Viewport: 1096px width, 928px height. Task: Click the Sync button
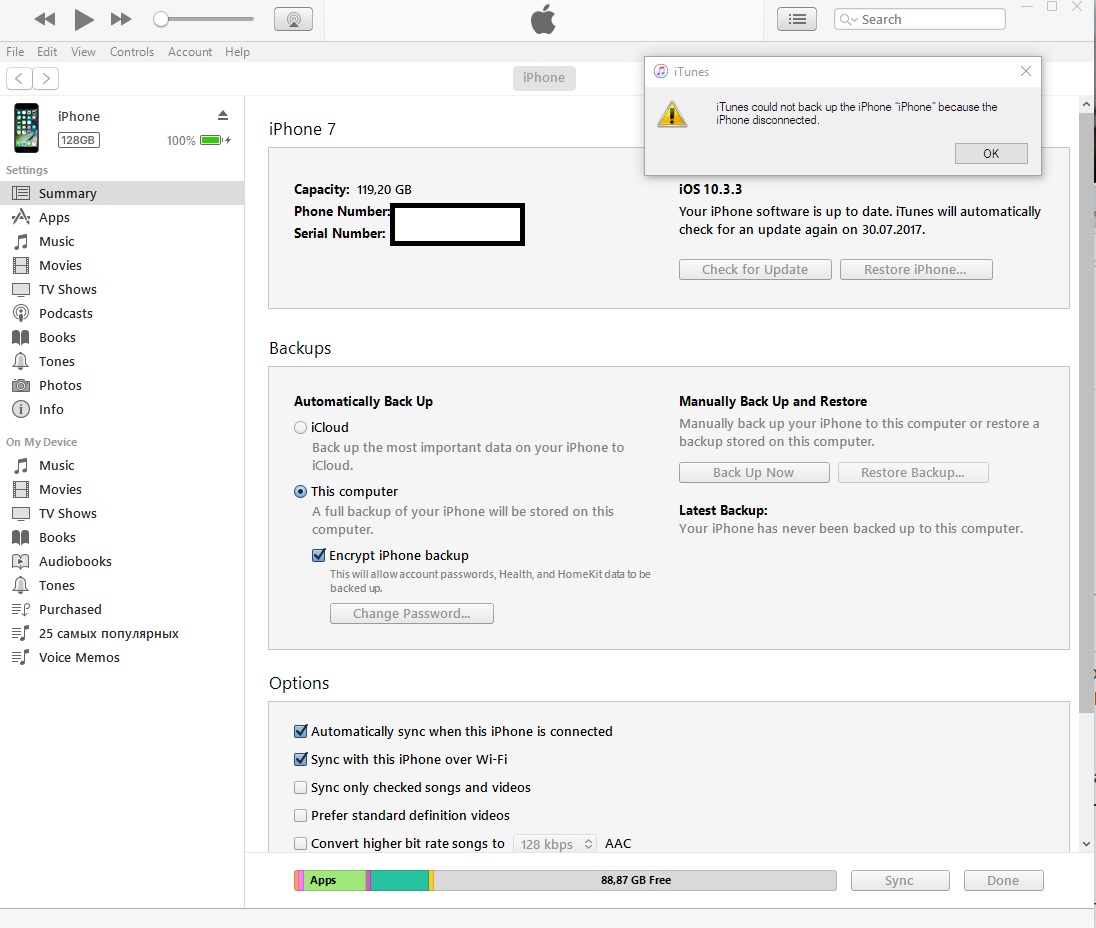[900, 880]
